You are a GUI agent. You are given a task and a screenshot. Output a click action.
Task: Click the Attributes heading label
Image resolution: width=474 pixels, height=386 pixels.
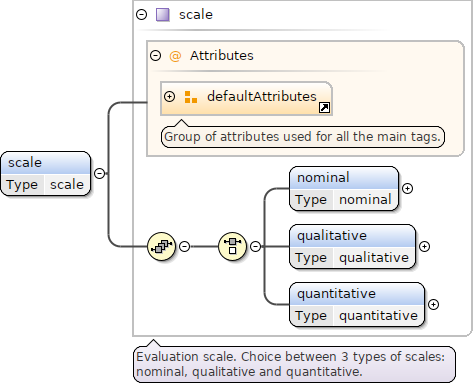222,56
